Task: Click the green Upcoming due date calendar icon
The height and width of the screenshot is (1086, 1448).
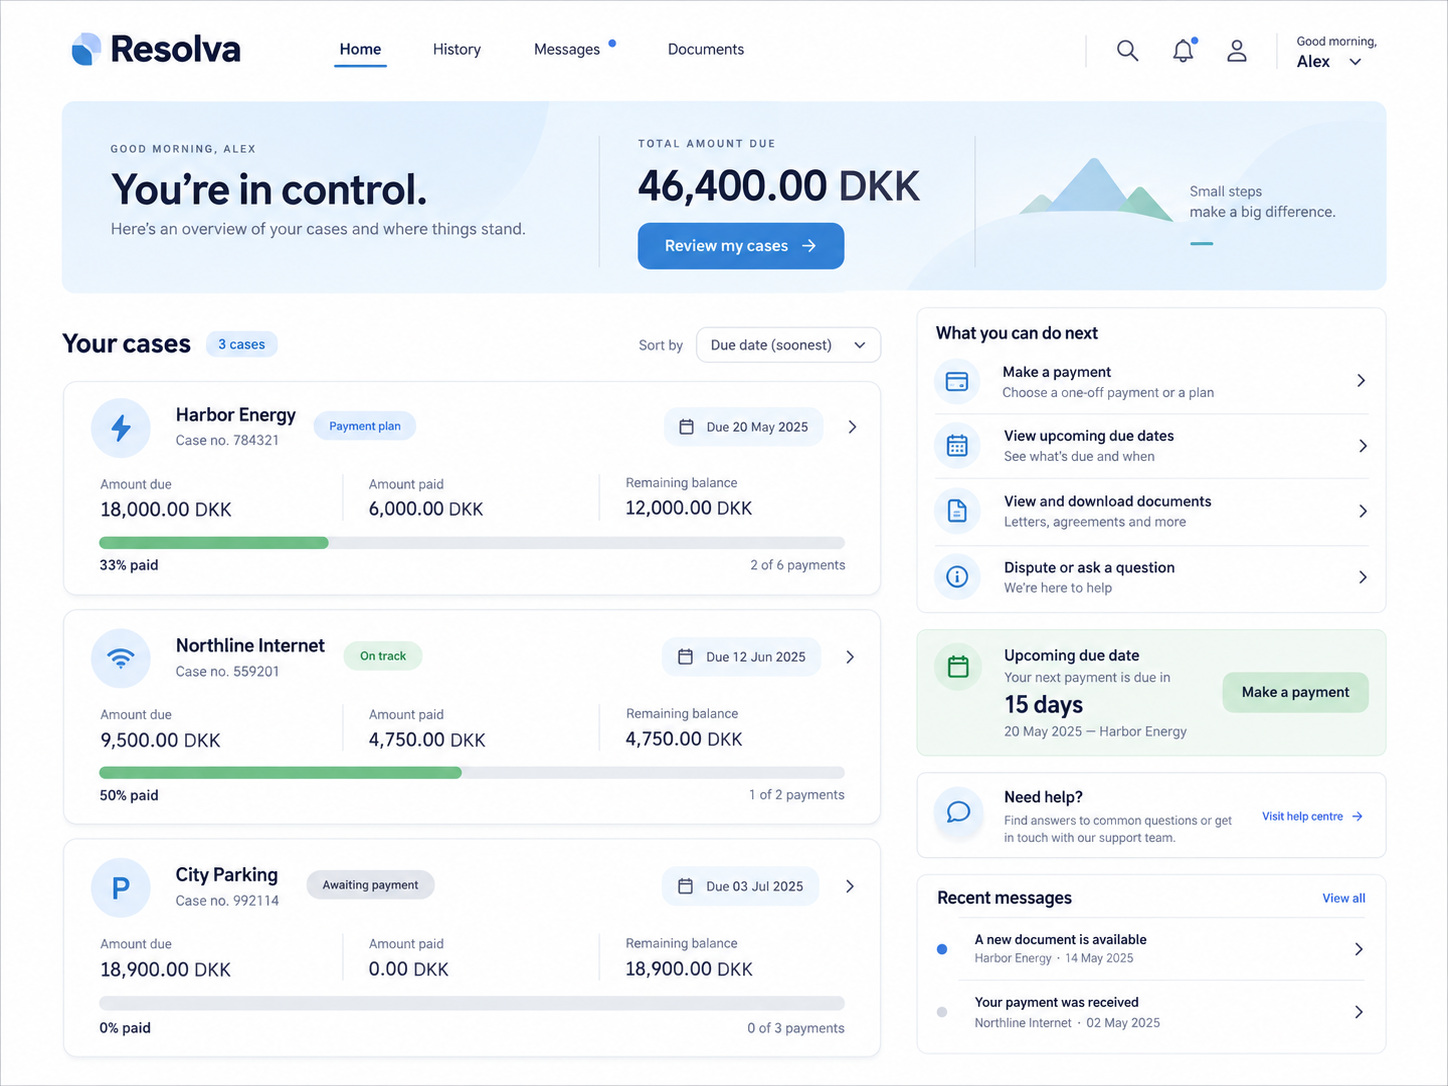Action: pos(958,666)
